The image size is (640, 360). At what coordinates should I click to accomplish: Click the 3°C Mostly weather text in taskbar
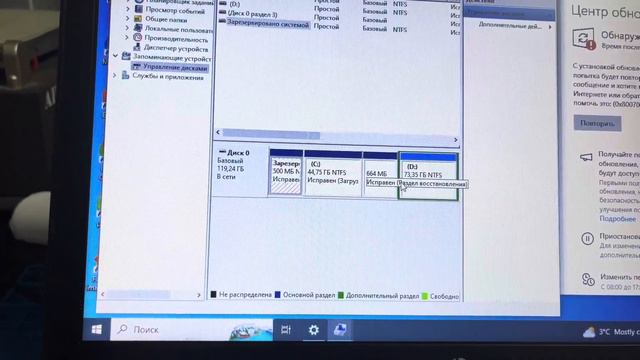[619, 332]
